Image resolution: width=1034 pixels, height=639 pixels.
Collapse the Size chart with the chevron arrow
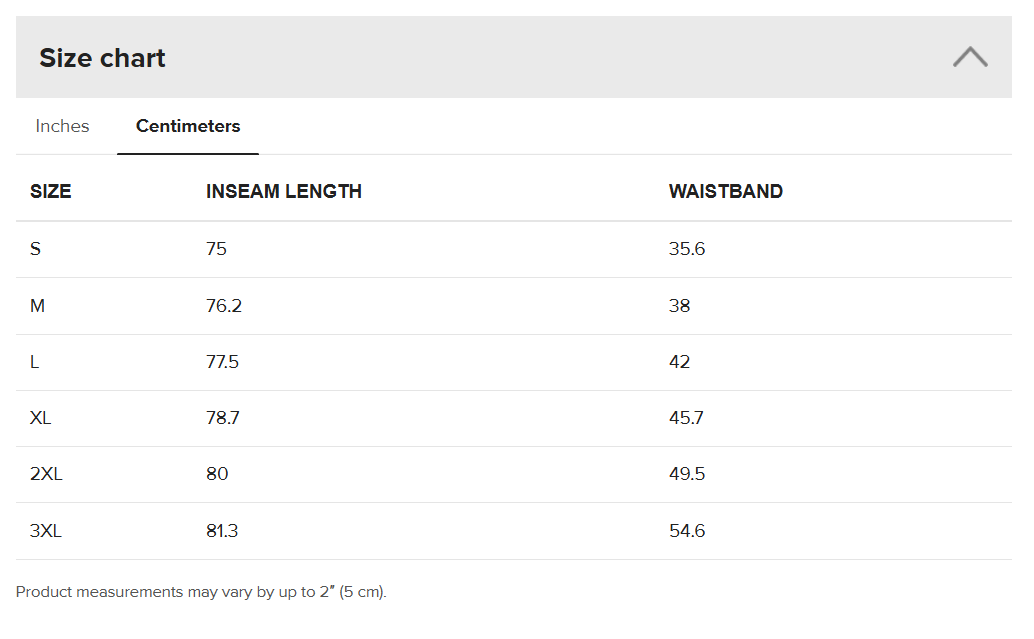(970, 57)
